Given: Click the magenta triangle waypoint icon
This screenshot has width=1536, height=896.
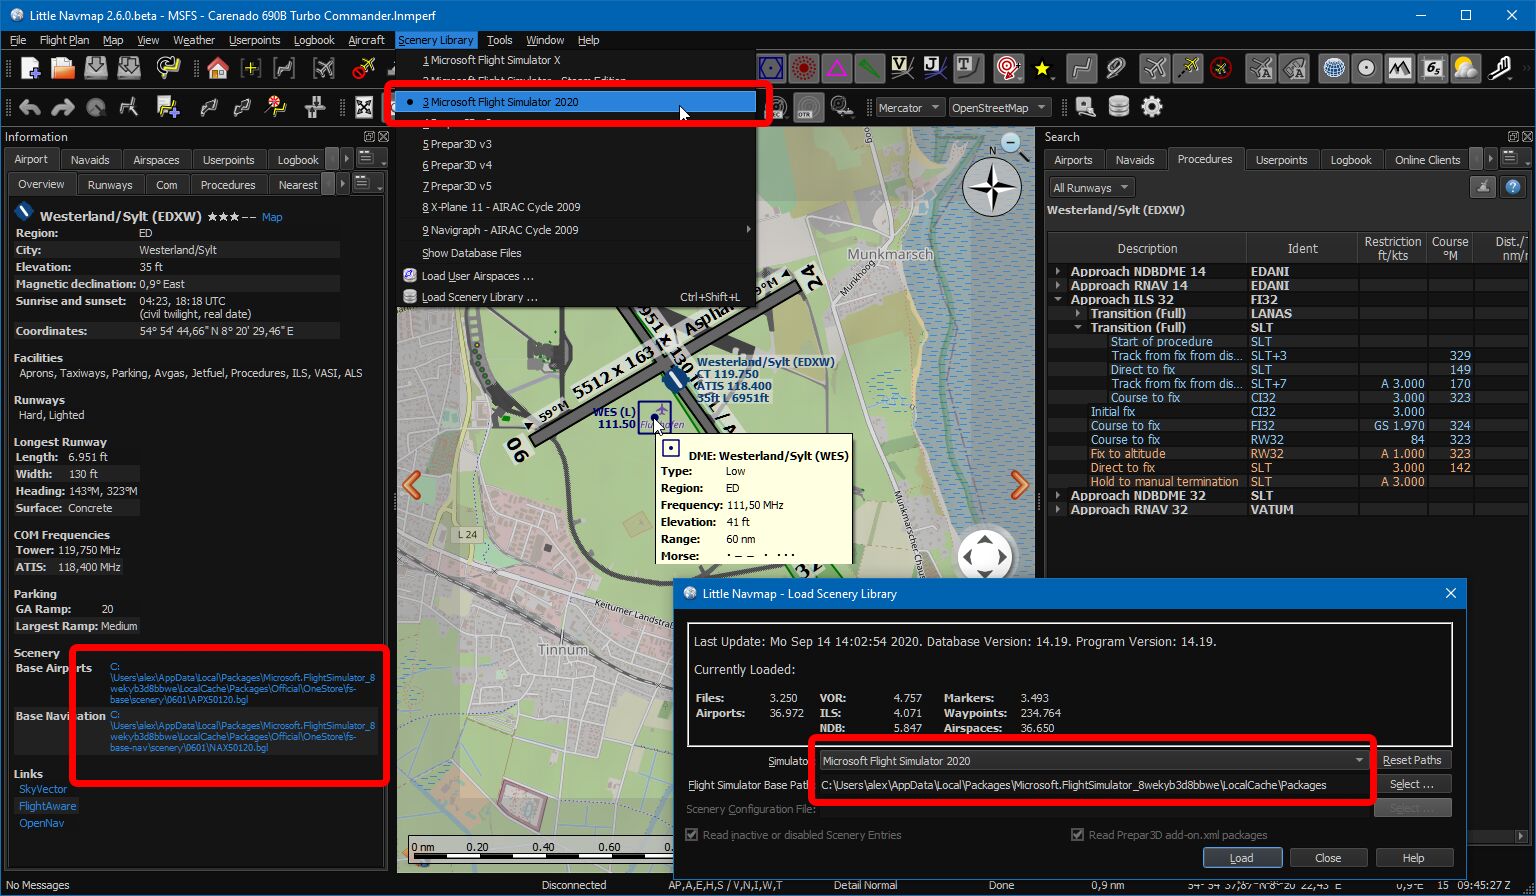Looking at the screenshot, I should [836, 68].
